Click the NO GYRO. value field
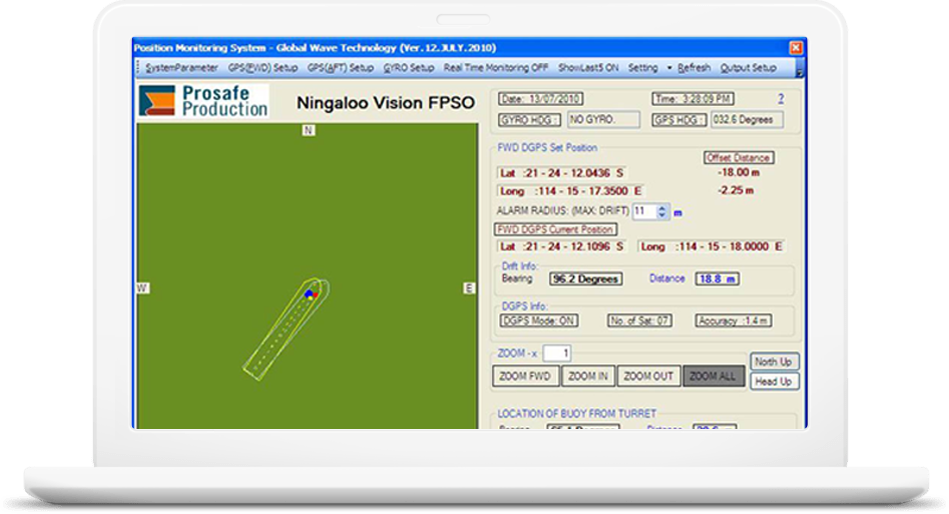 (x=603, y=120)
